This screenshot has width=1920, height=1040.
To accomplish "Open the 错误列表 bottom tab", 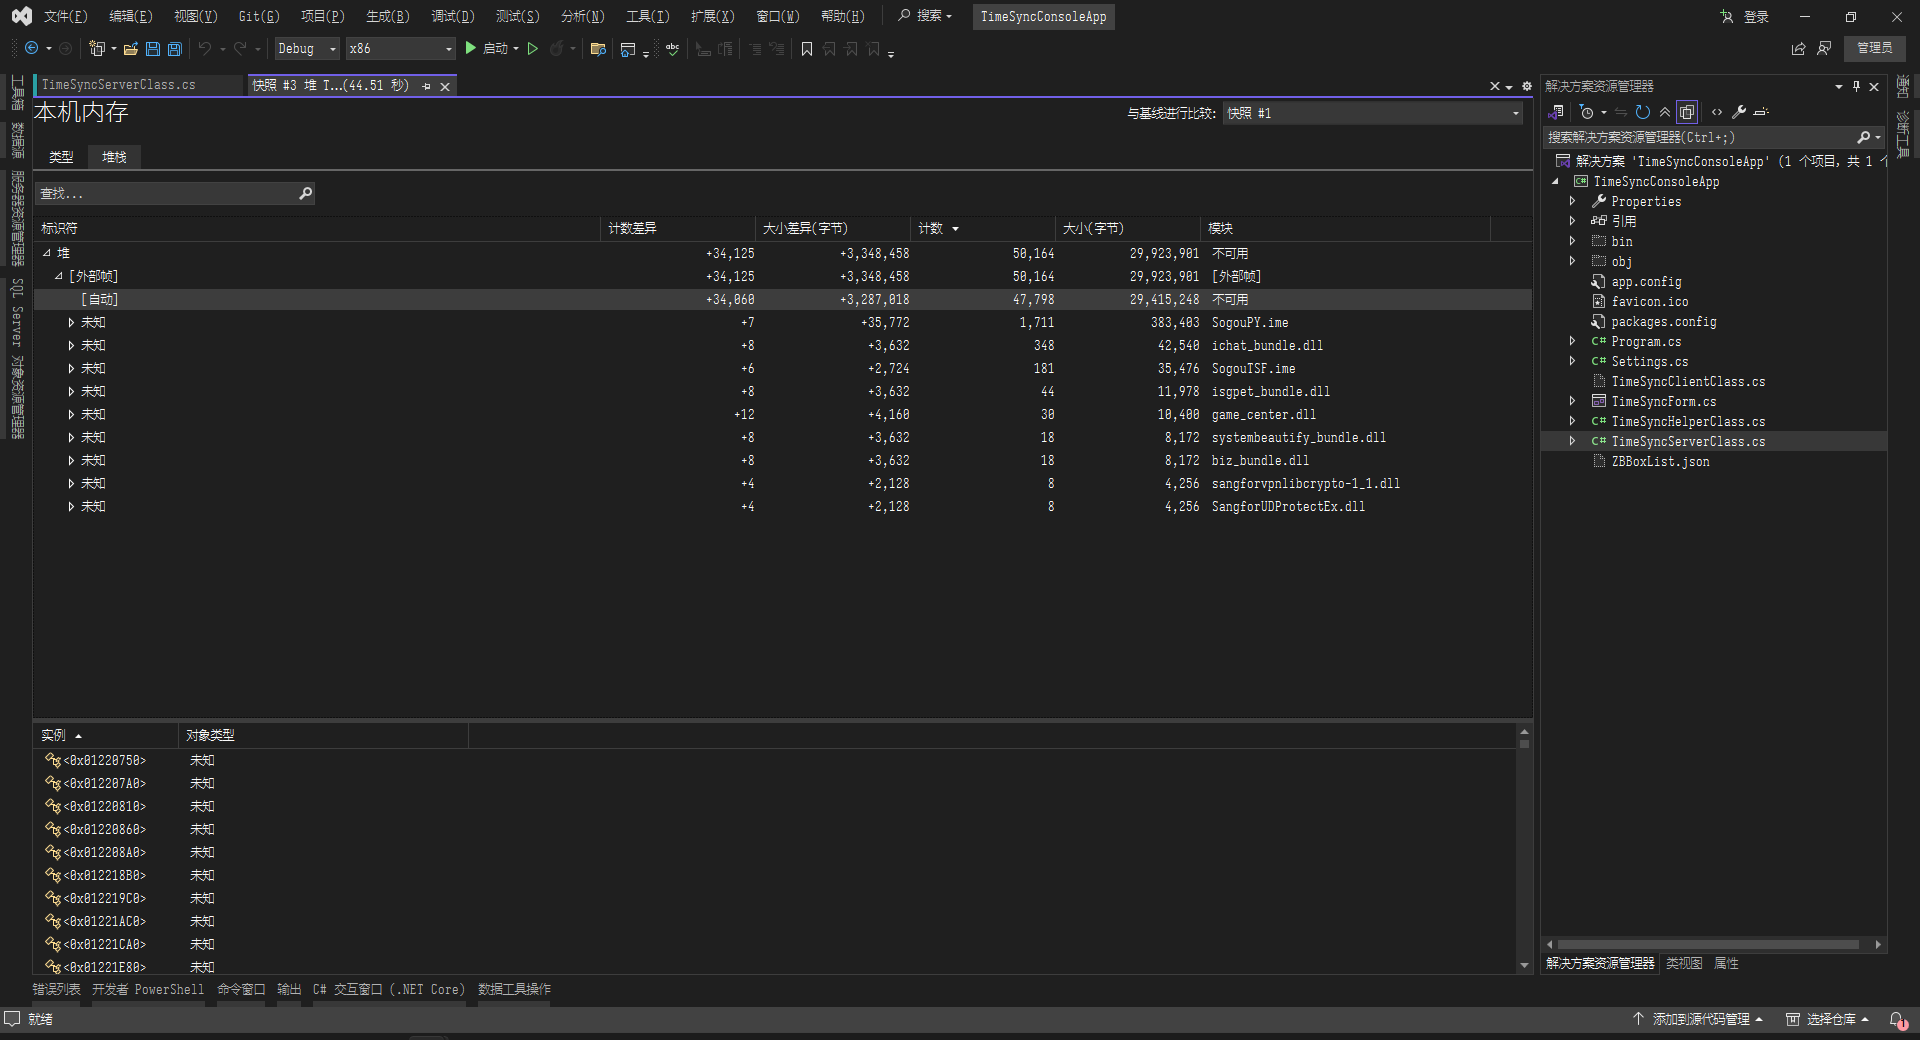I will tap(56, 989).
